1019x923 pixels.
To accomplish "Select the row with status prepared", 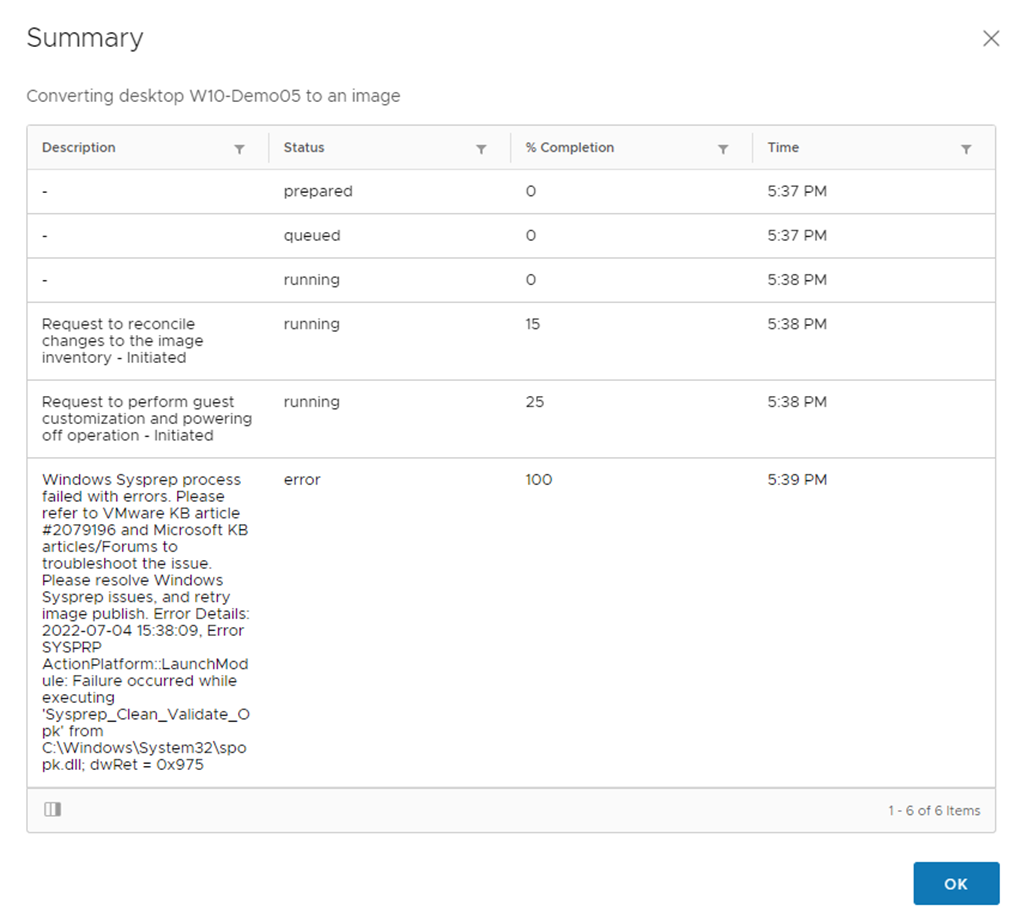I will tap(317, 192).
